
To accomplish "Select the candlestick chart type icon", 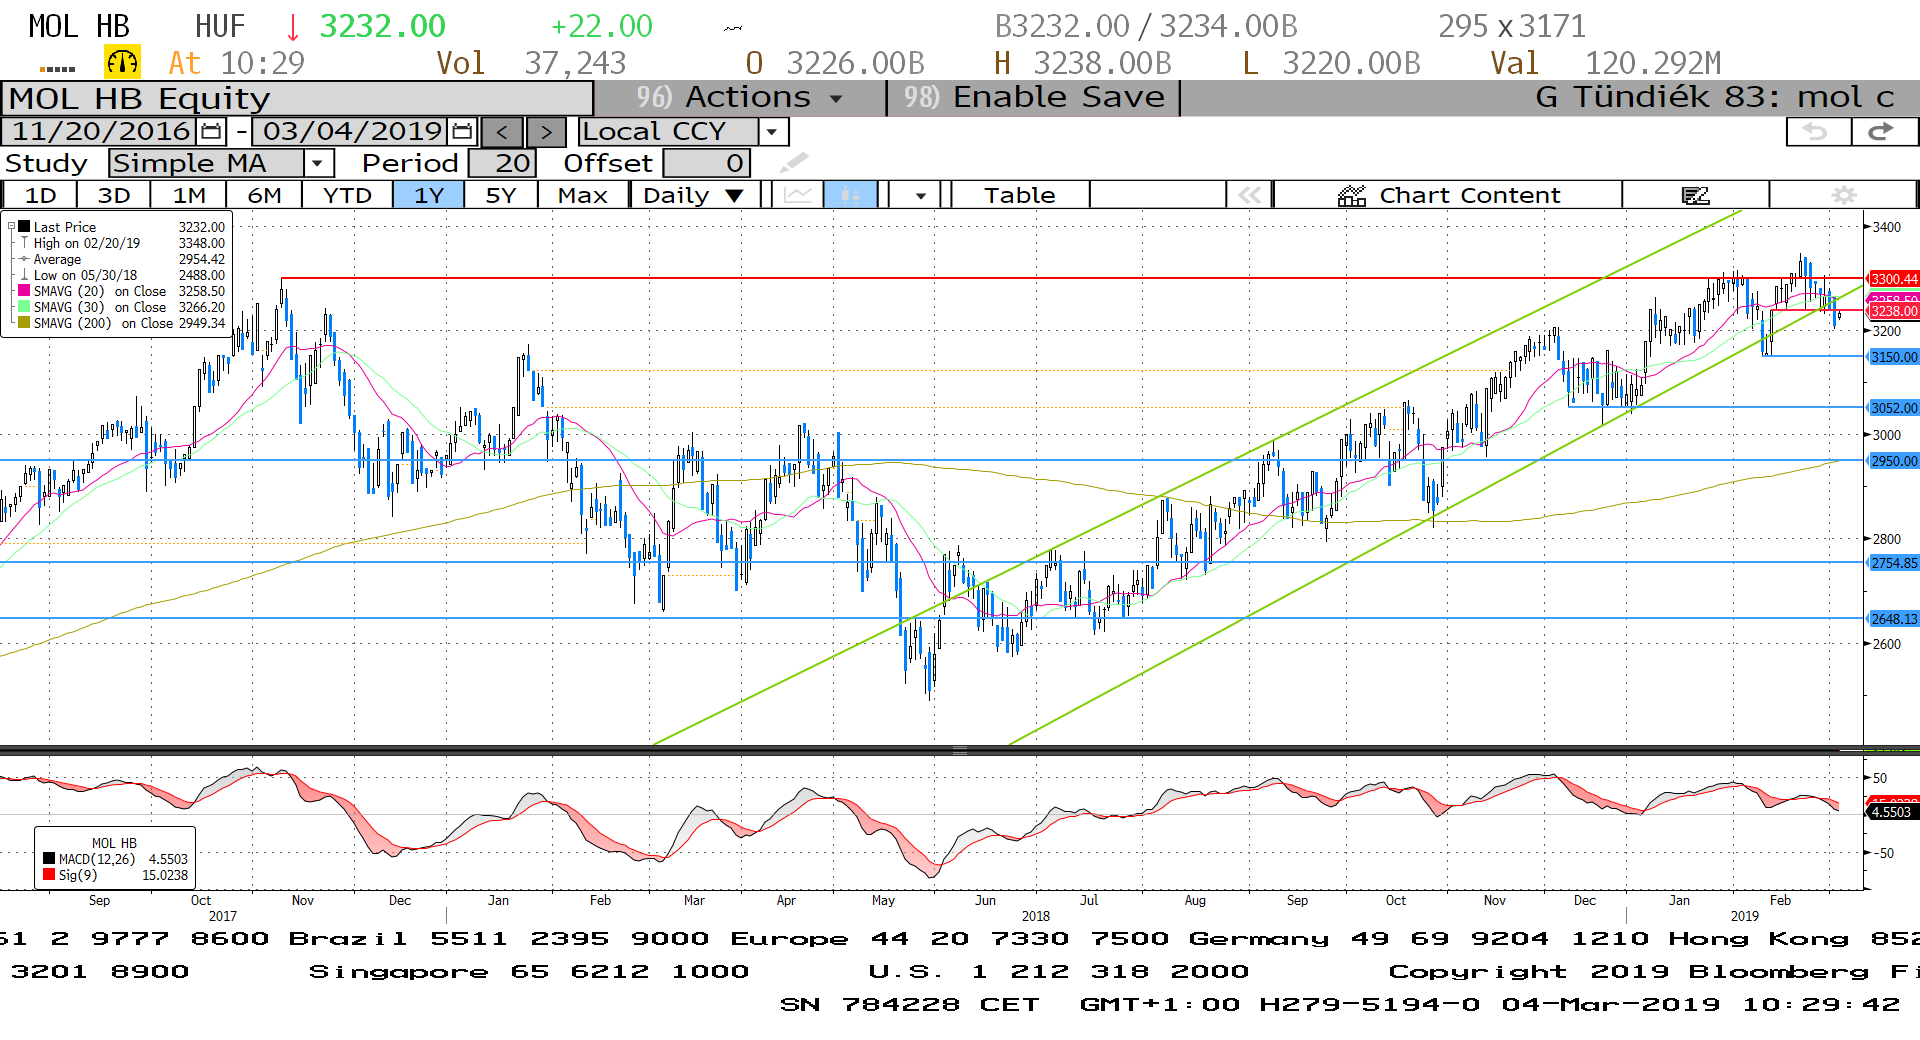I will (x=850, y=195).
